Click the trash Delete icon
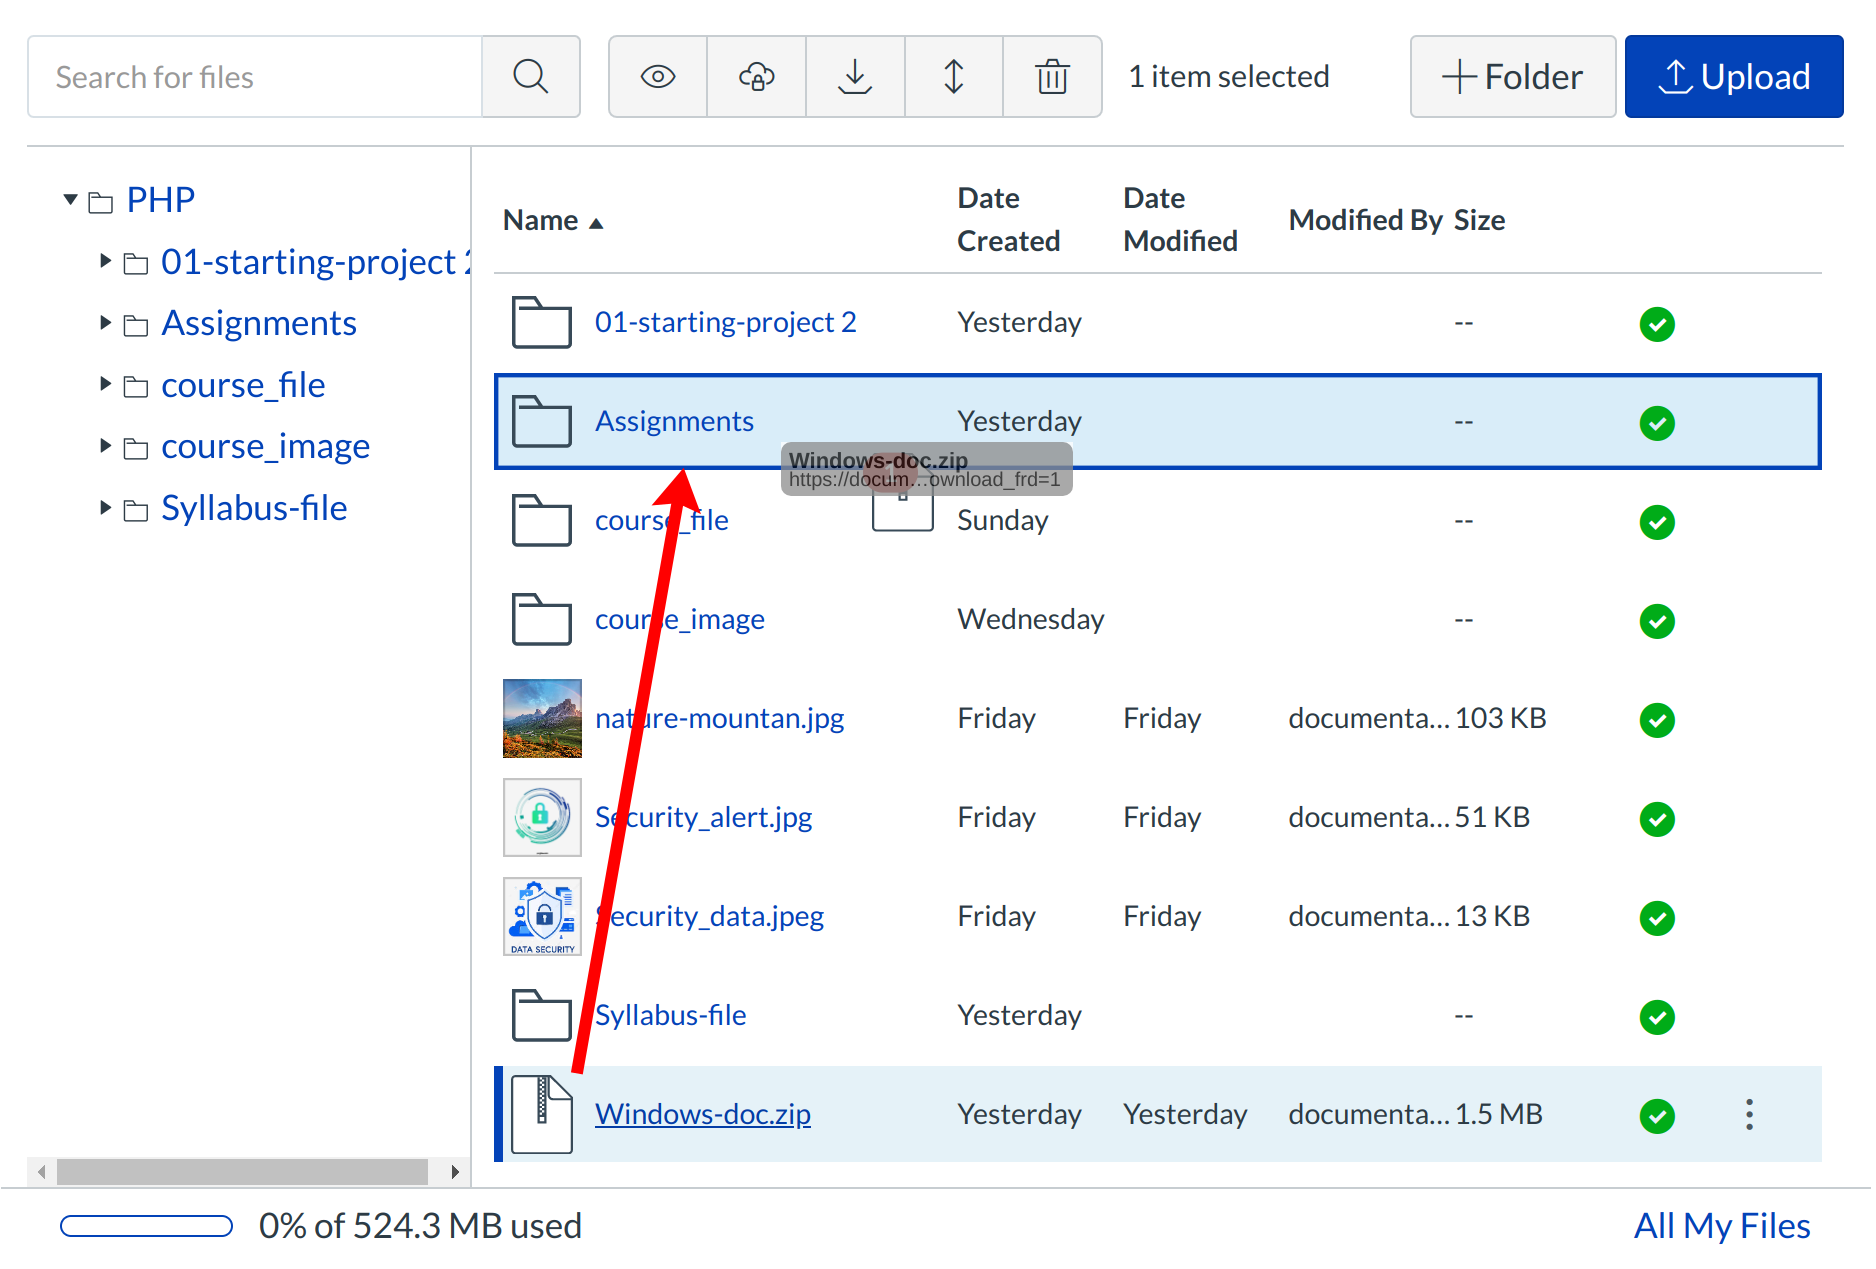The height and width of the screenshot is (1269, 1876). pos(1052,77)
